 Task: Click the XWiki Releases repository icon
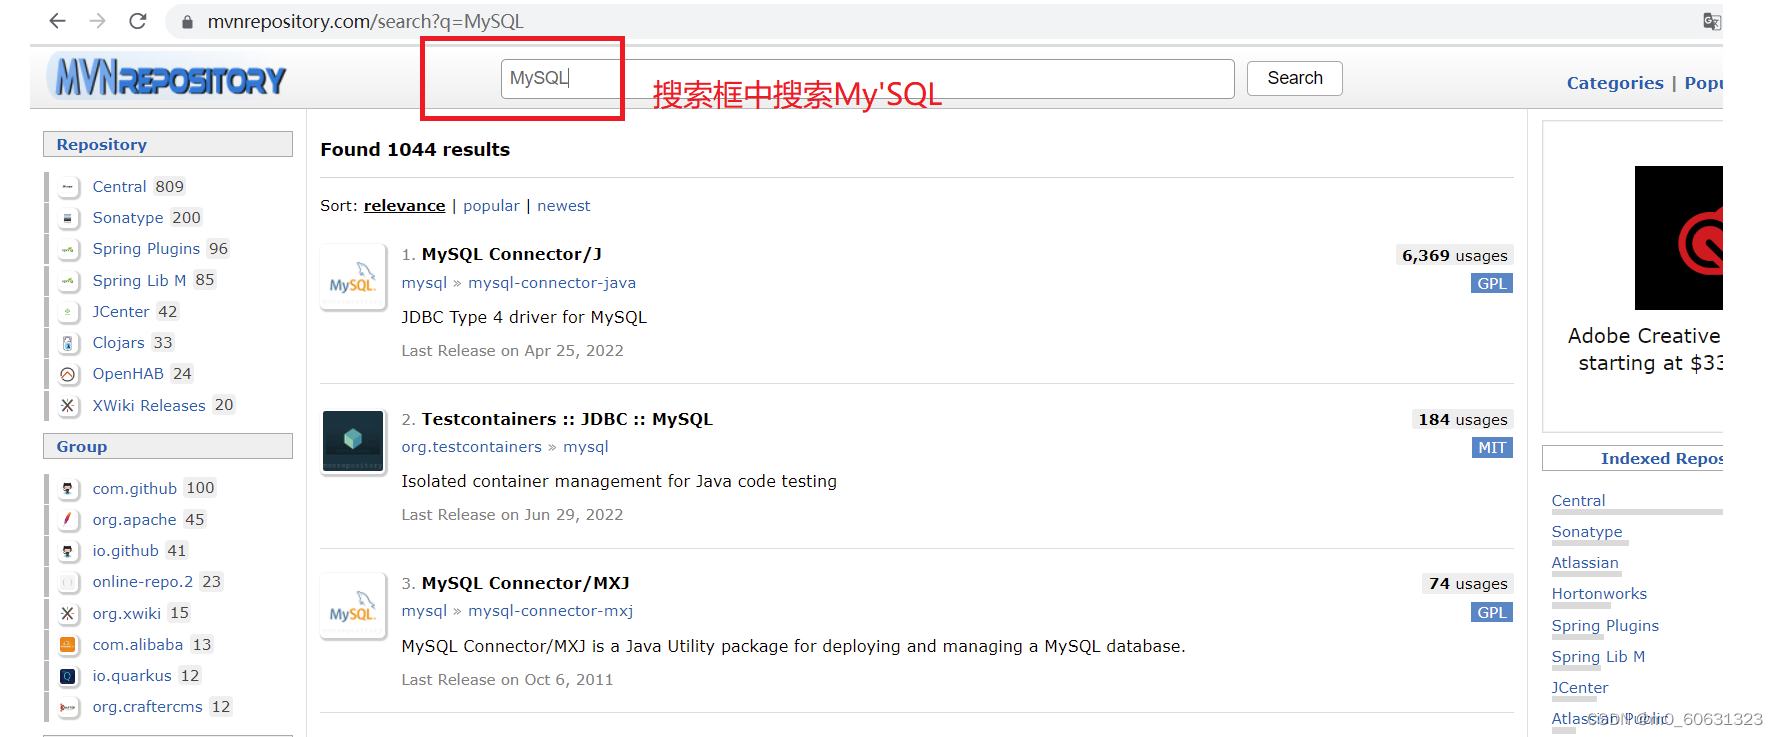[x=68, y=406]
